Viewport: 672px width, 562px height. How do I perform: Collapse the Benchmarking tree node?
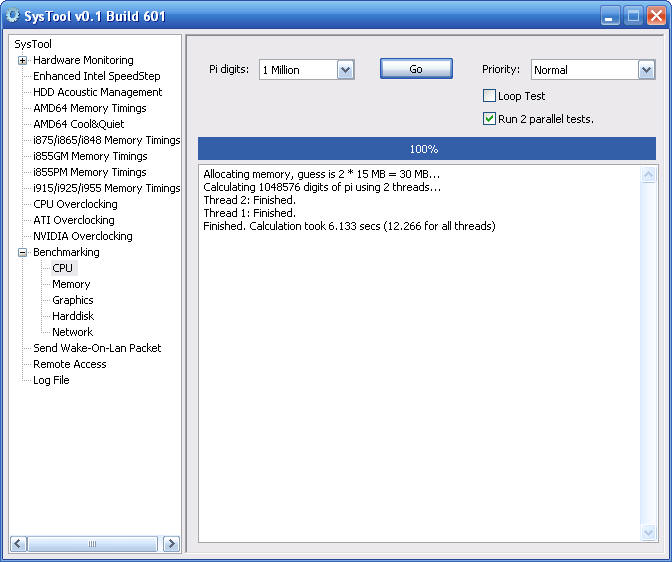pos(22,252)
